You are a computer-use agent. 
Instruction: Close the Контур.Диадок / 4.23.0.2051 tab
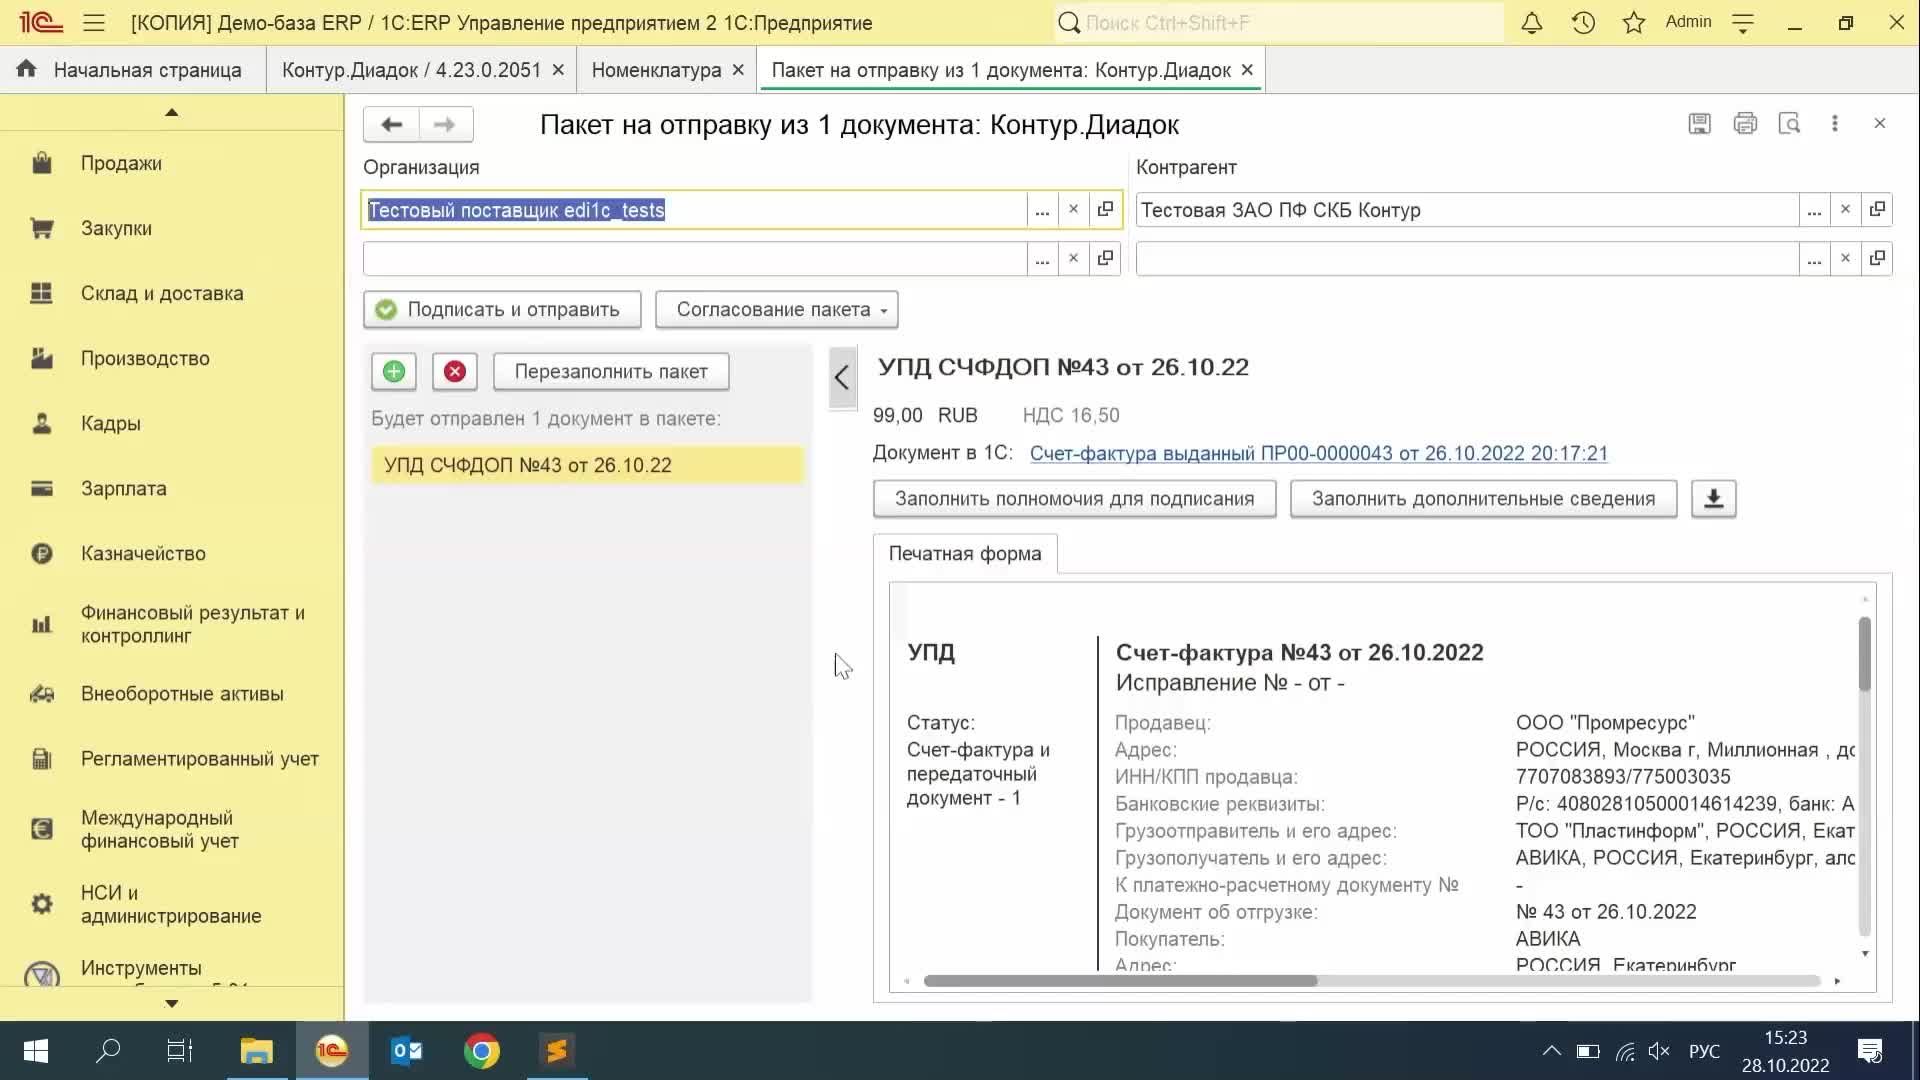pyautogui.click(x=558, y=70)
